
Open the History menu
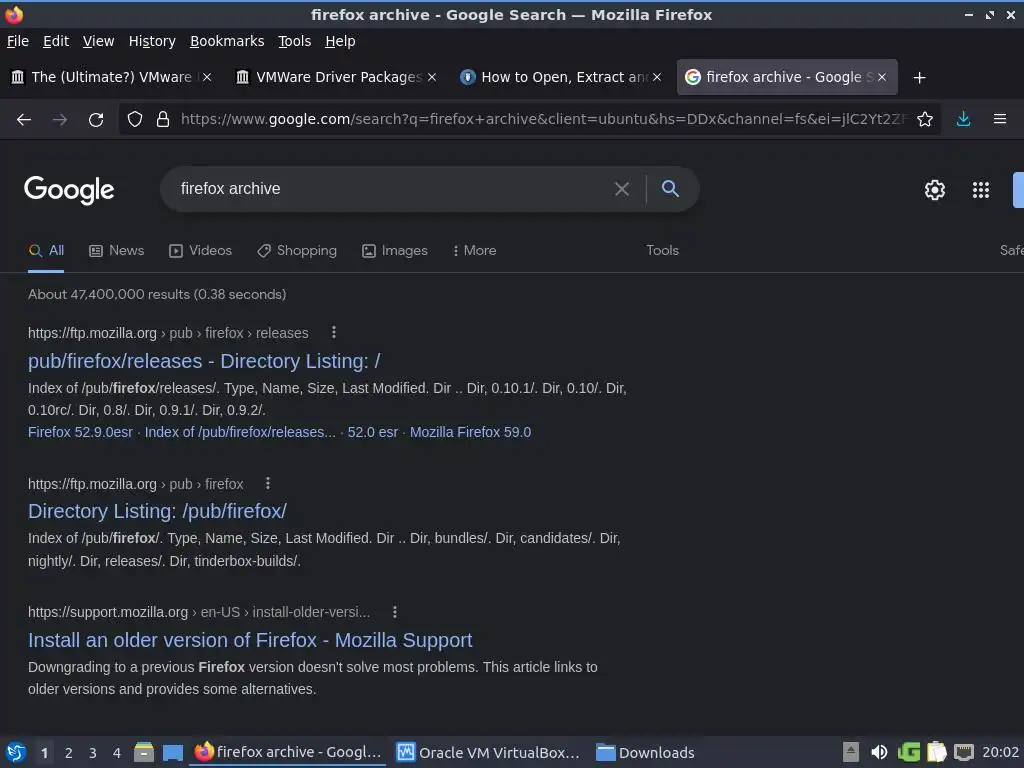152,41
